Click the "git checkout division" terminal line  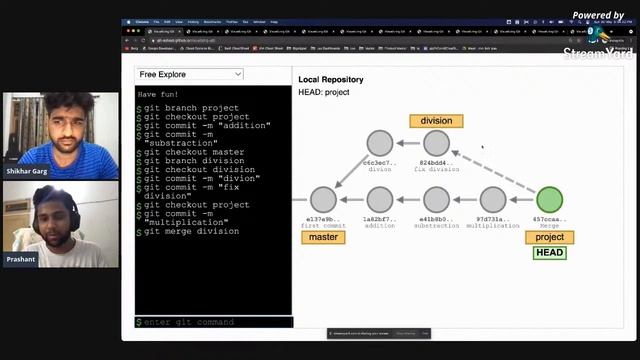(x=199, y=169)
